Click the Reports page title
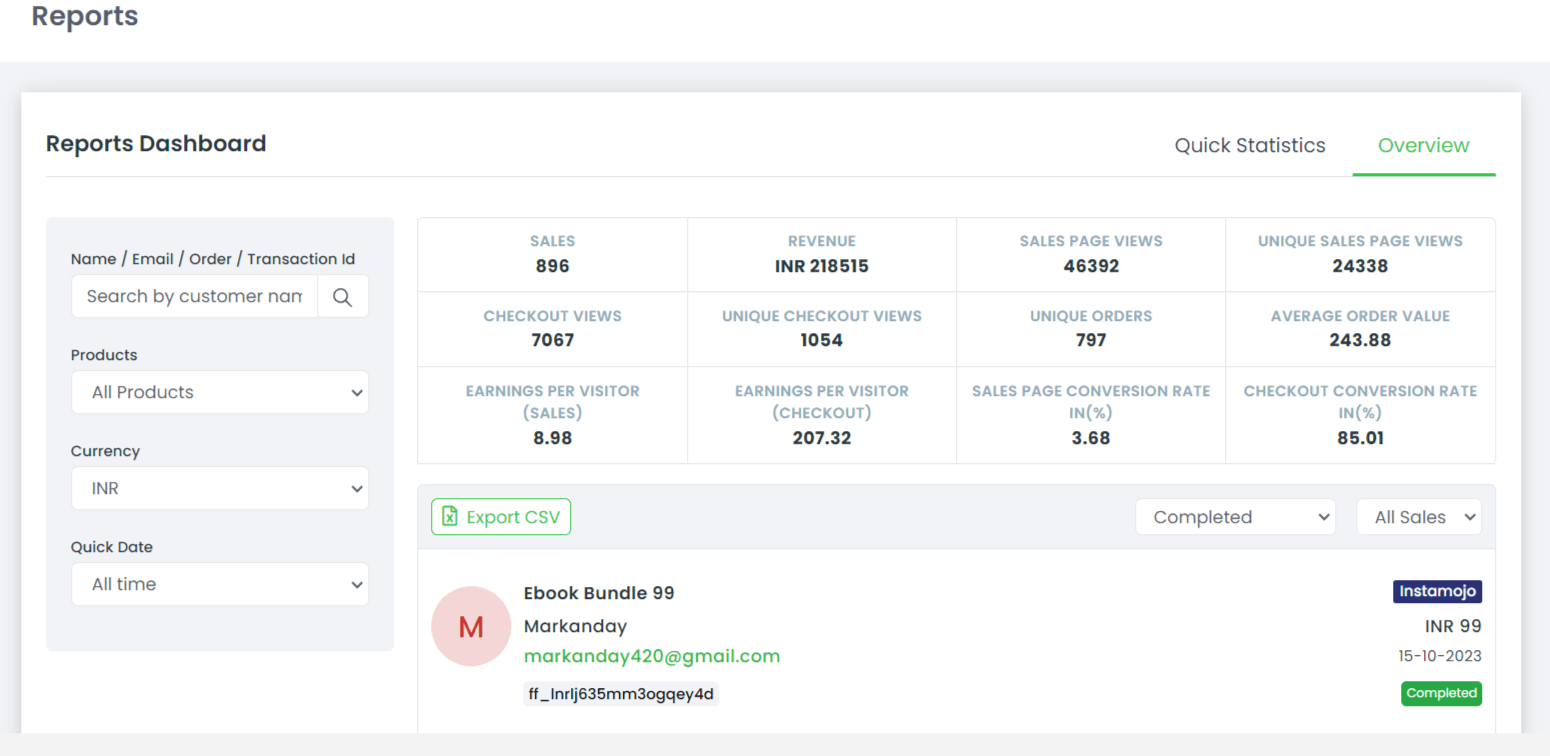The image size is (1550, 756). [x=85, y=16]
